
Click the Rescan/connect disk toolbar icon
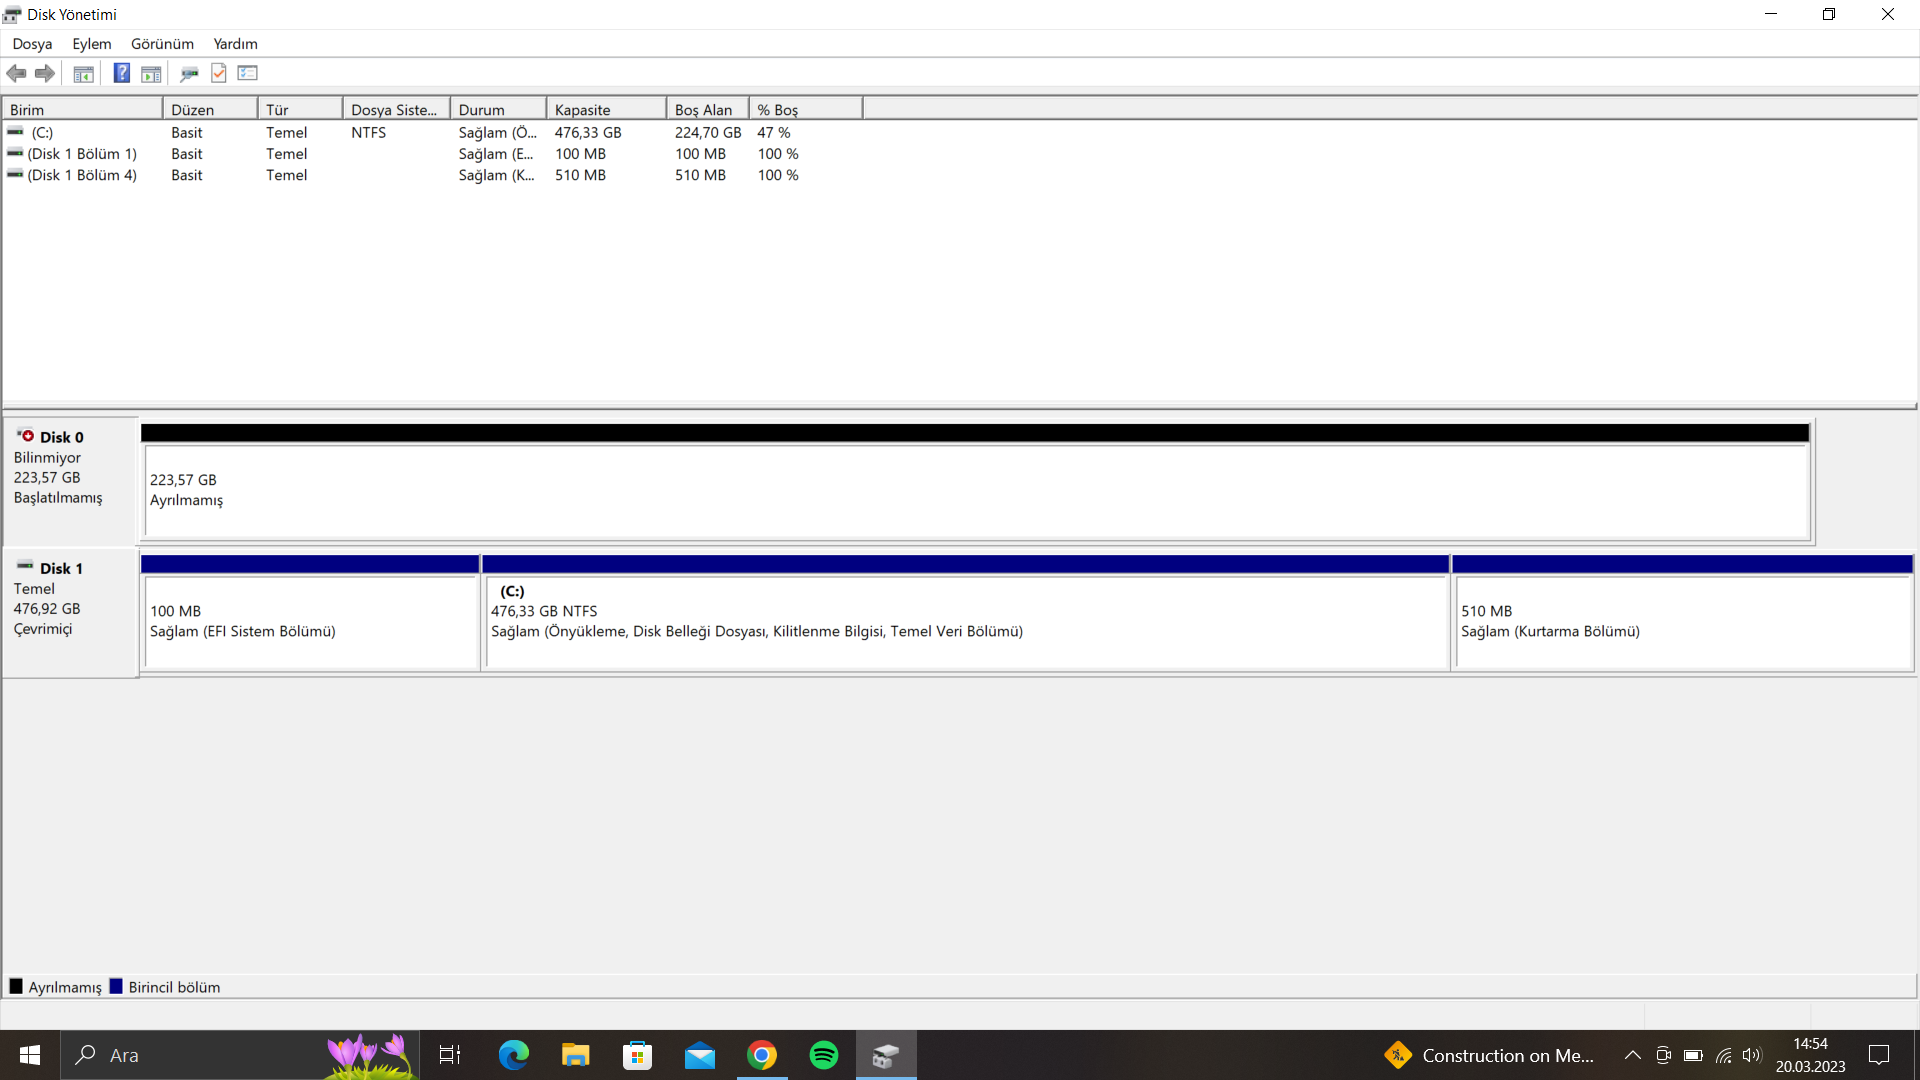pos(189,73)
